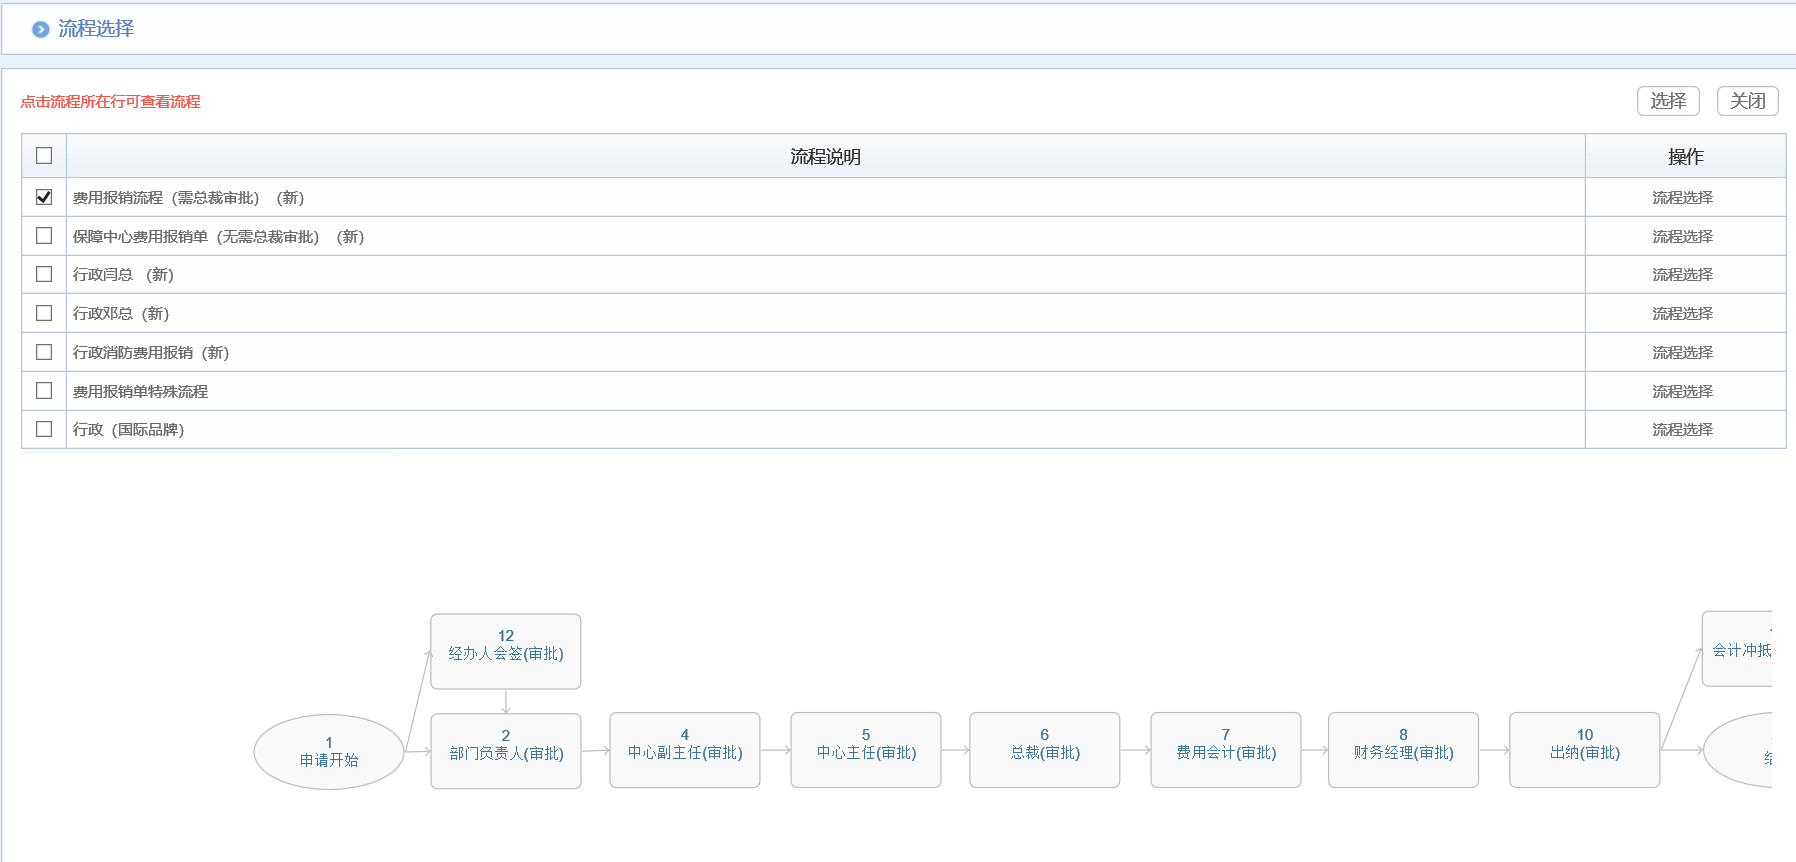Click the 出纳(审批) flow node
Viewport: 1796px width, 862px height.
[x=1585, y=750]
